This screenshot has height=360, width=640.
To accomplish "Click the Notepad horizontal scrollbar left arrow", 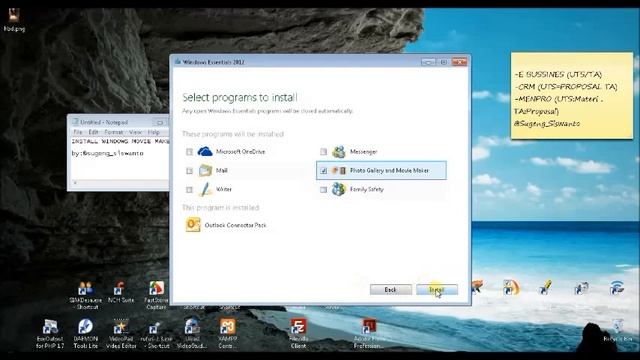I will [x=75, y=183].
